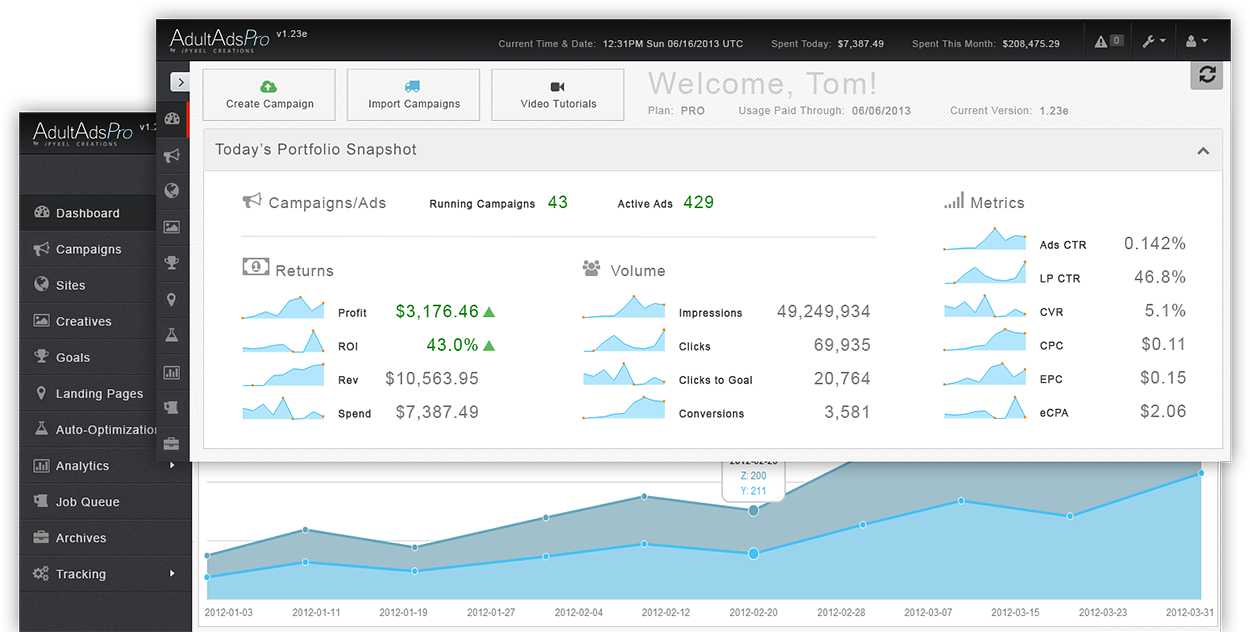Open the Video Tutorials button
This screenshot has width=1250, height=632.
pos(558,95)
